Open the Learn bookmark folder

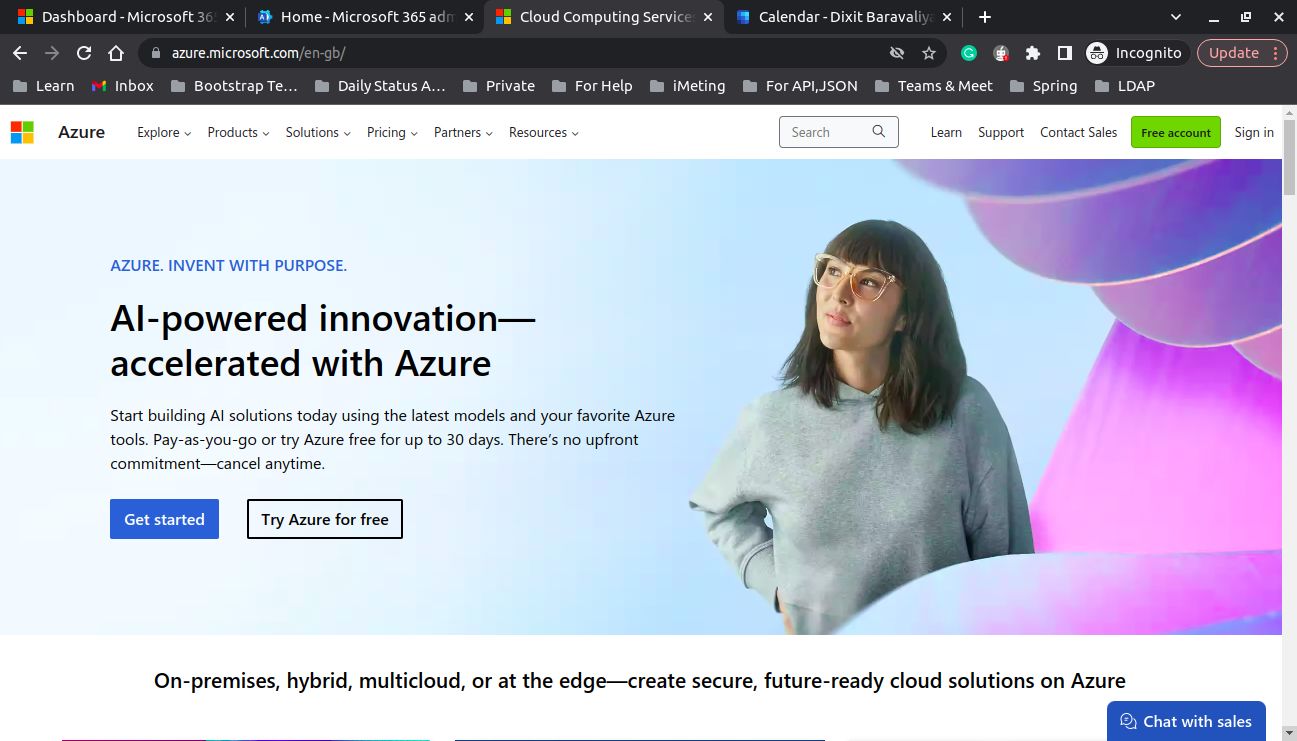(43, 86)
